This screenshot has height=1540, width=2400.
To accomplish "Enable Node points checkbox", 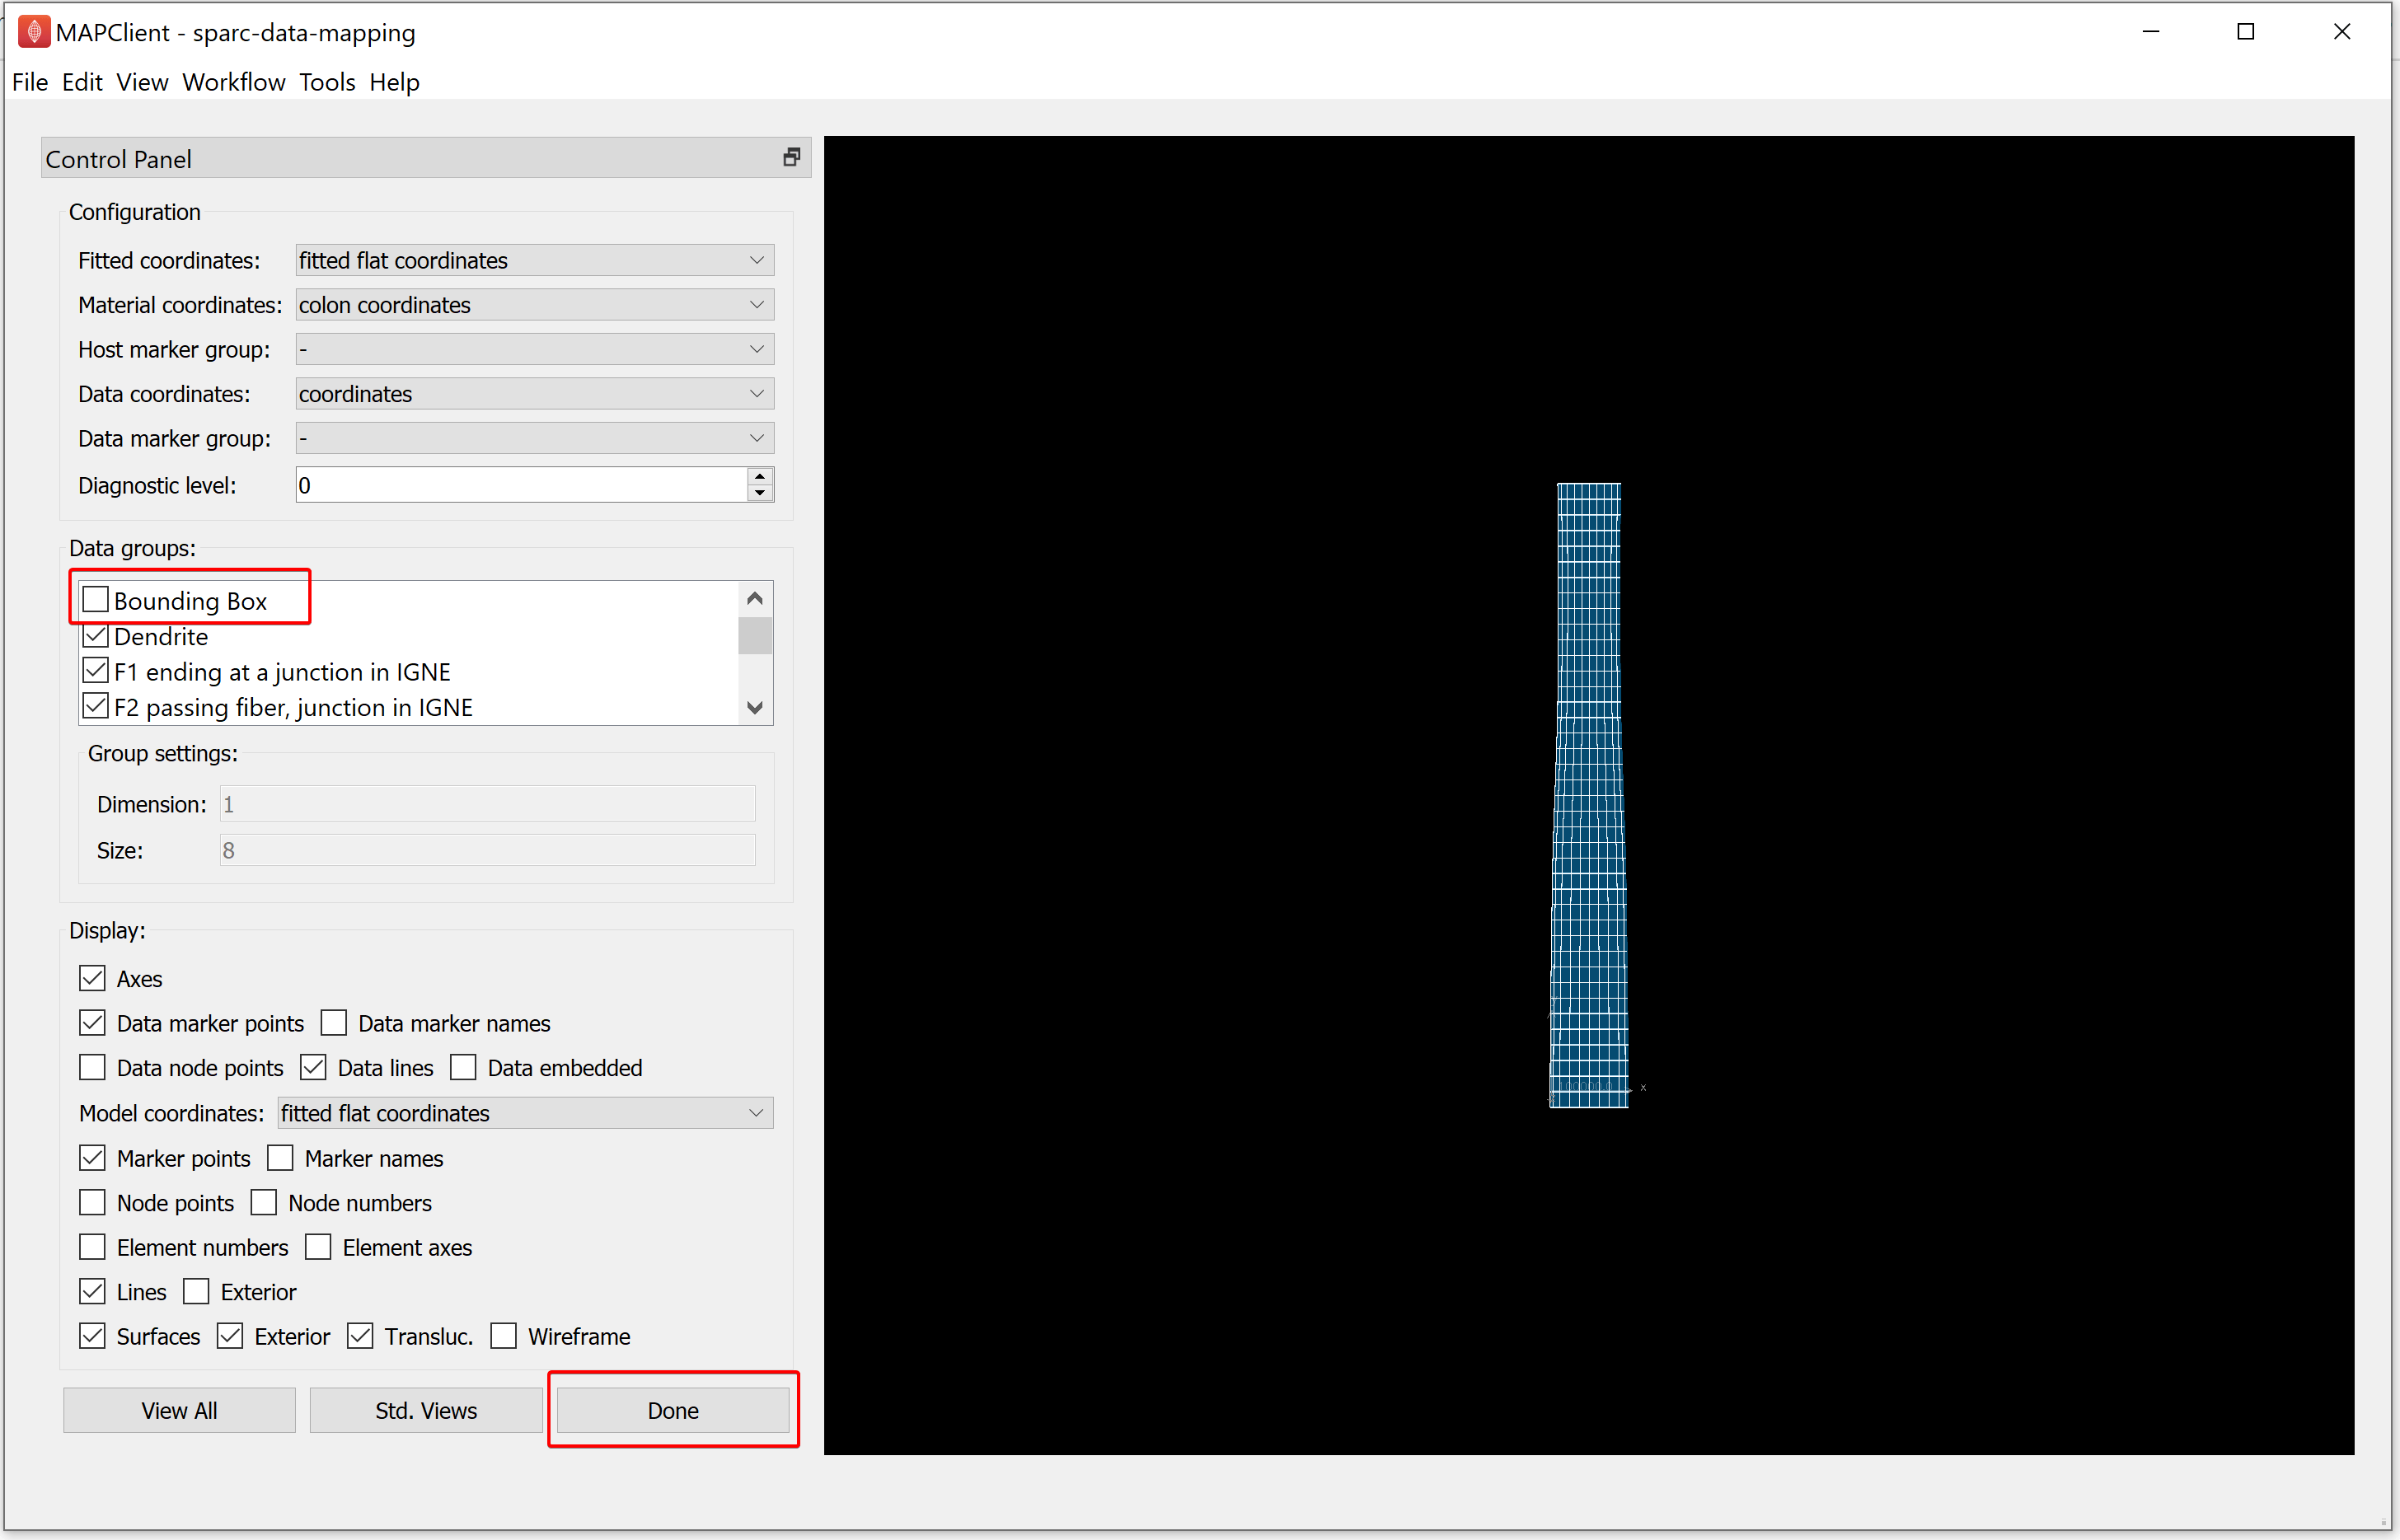I will [92, 1202].
